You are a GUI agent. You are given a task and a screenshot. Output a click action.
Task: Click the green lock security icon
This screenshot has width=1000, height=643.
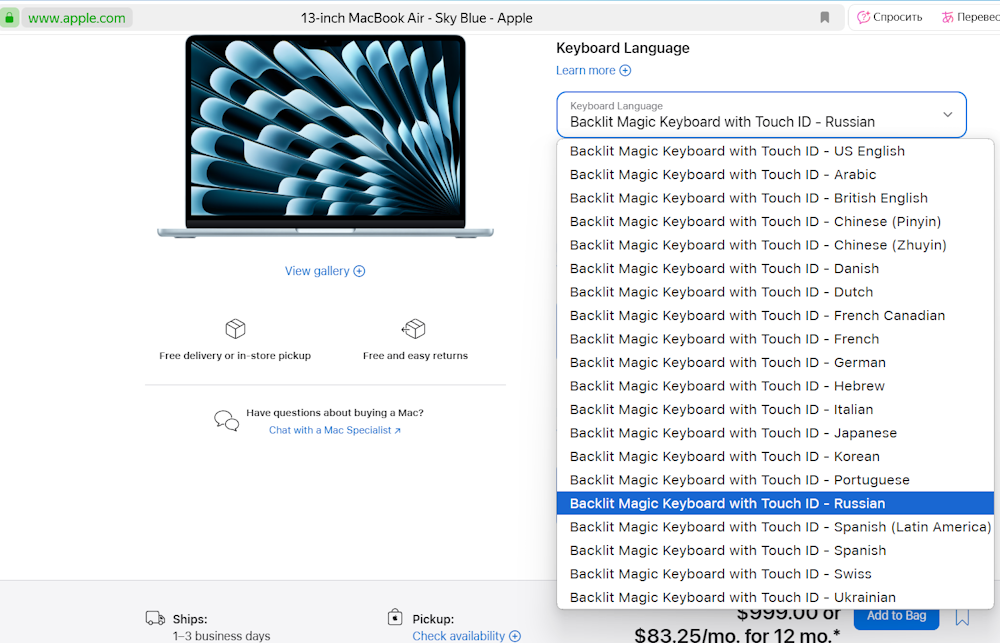tap(10, 18)
